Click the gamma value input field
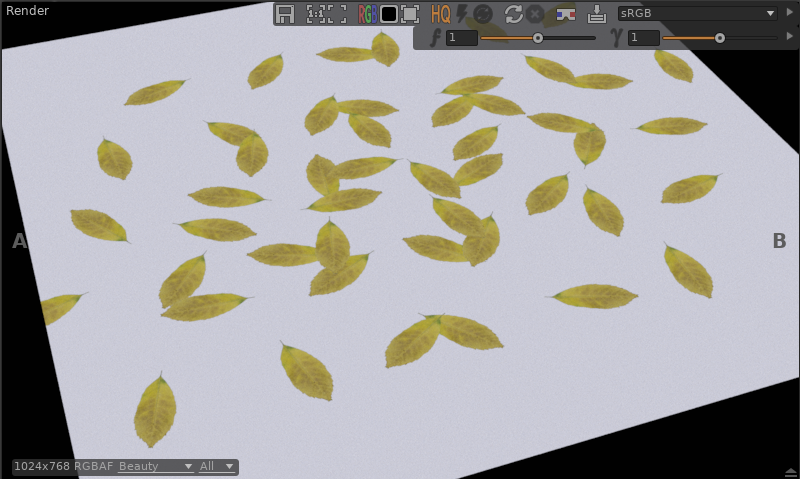The width and height of the screenshot is (800, 479). pos(643,38)
